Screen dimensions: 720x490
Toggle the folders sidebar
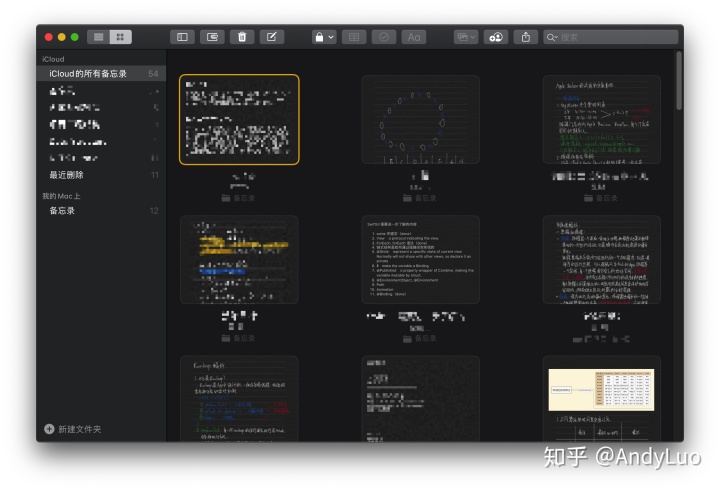pyautogui.click(x=182, y=37)
